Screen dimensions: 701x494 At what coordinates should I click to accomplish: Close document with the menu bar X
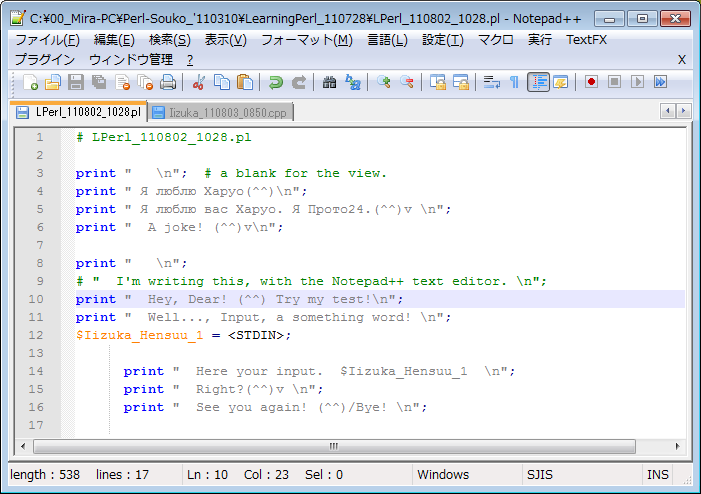coord(681,59)
